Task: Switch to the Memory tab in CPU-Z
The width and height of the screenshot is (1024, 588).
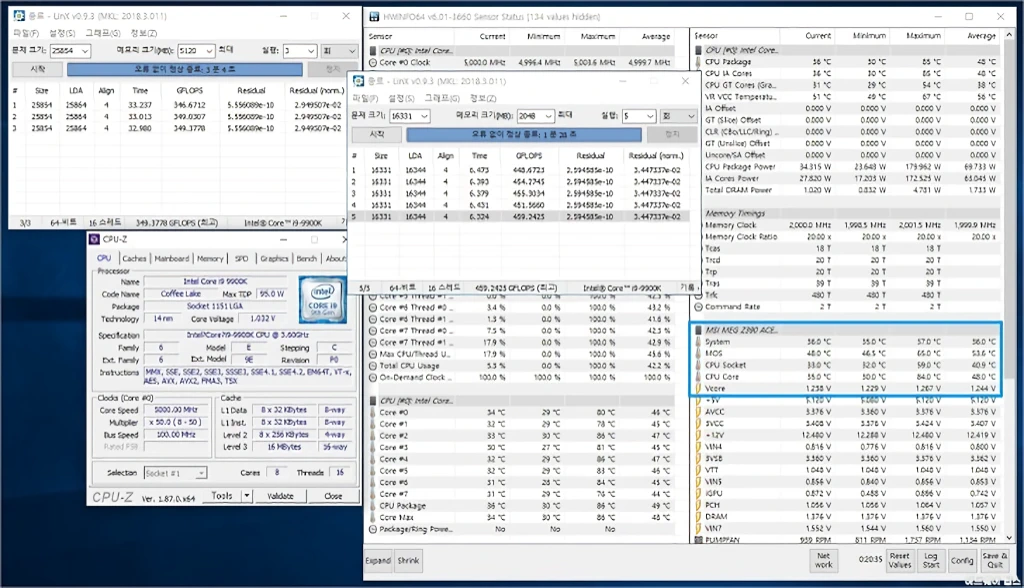Action: (x=210, y=259)
